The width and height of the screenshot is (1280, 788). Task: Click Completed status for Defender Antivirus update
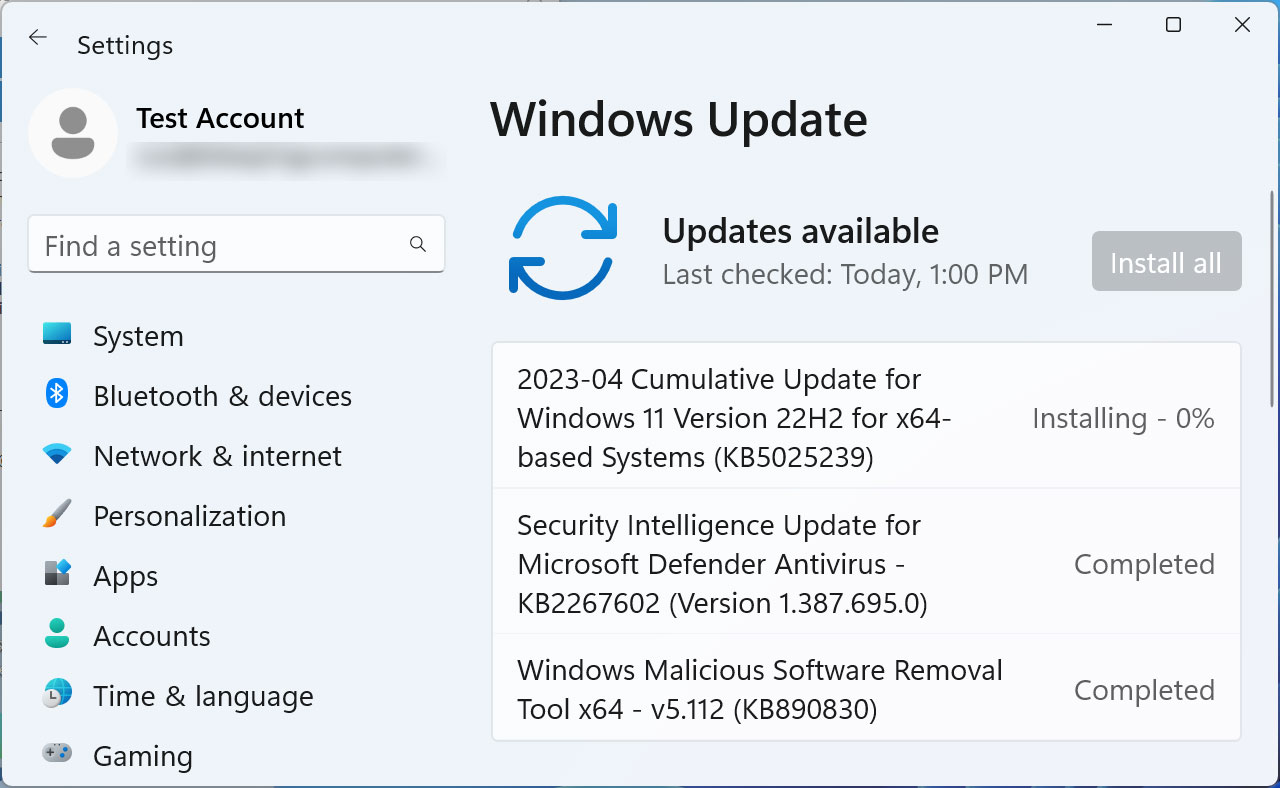1144,564
